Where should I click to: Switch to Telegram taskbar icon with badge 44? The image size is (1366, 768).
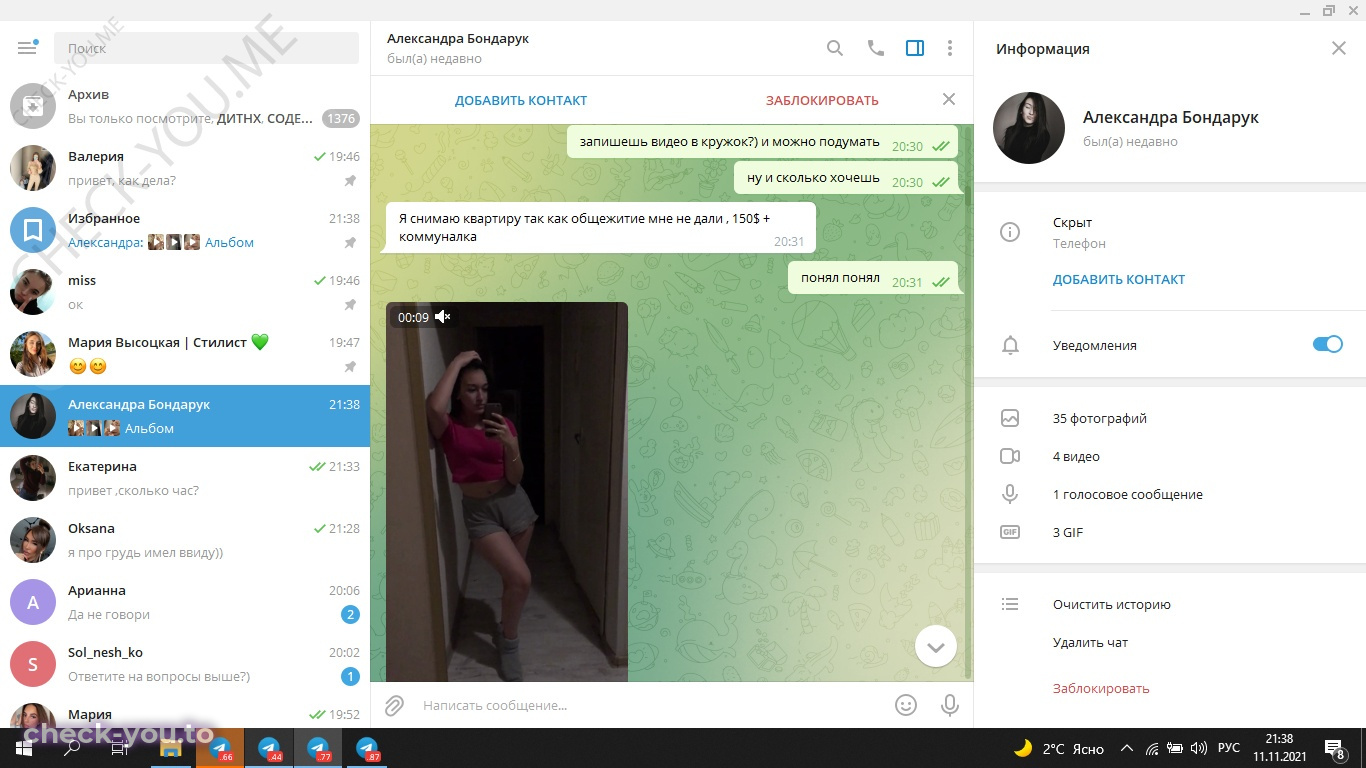269,748
